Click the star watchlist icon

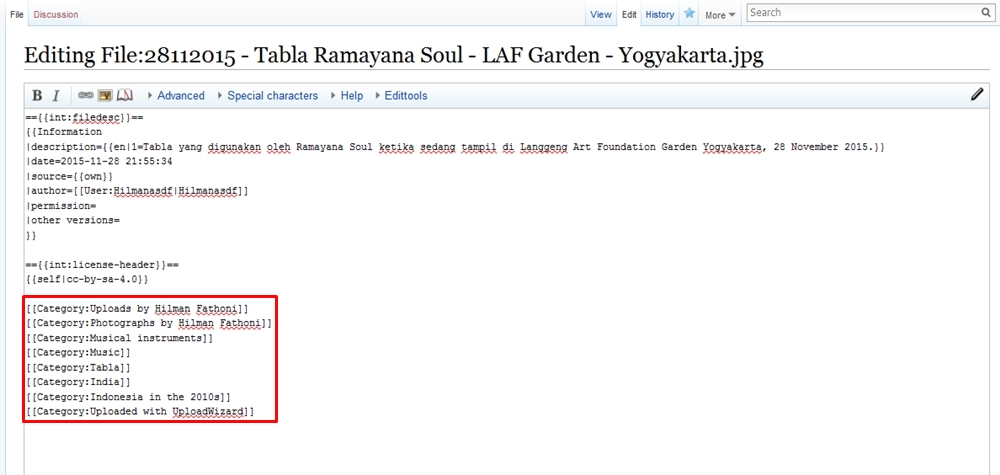(689, 14)
